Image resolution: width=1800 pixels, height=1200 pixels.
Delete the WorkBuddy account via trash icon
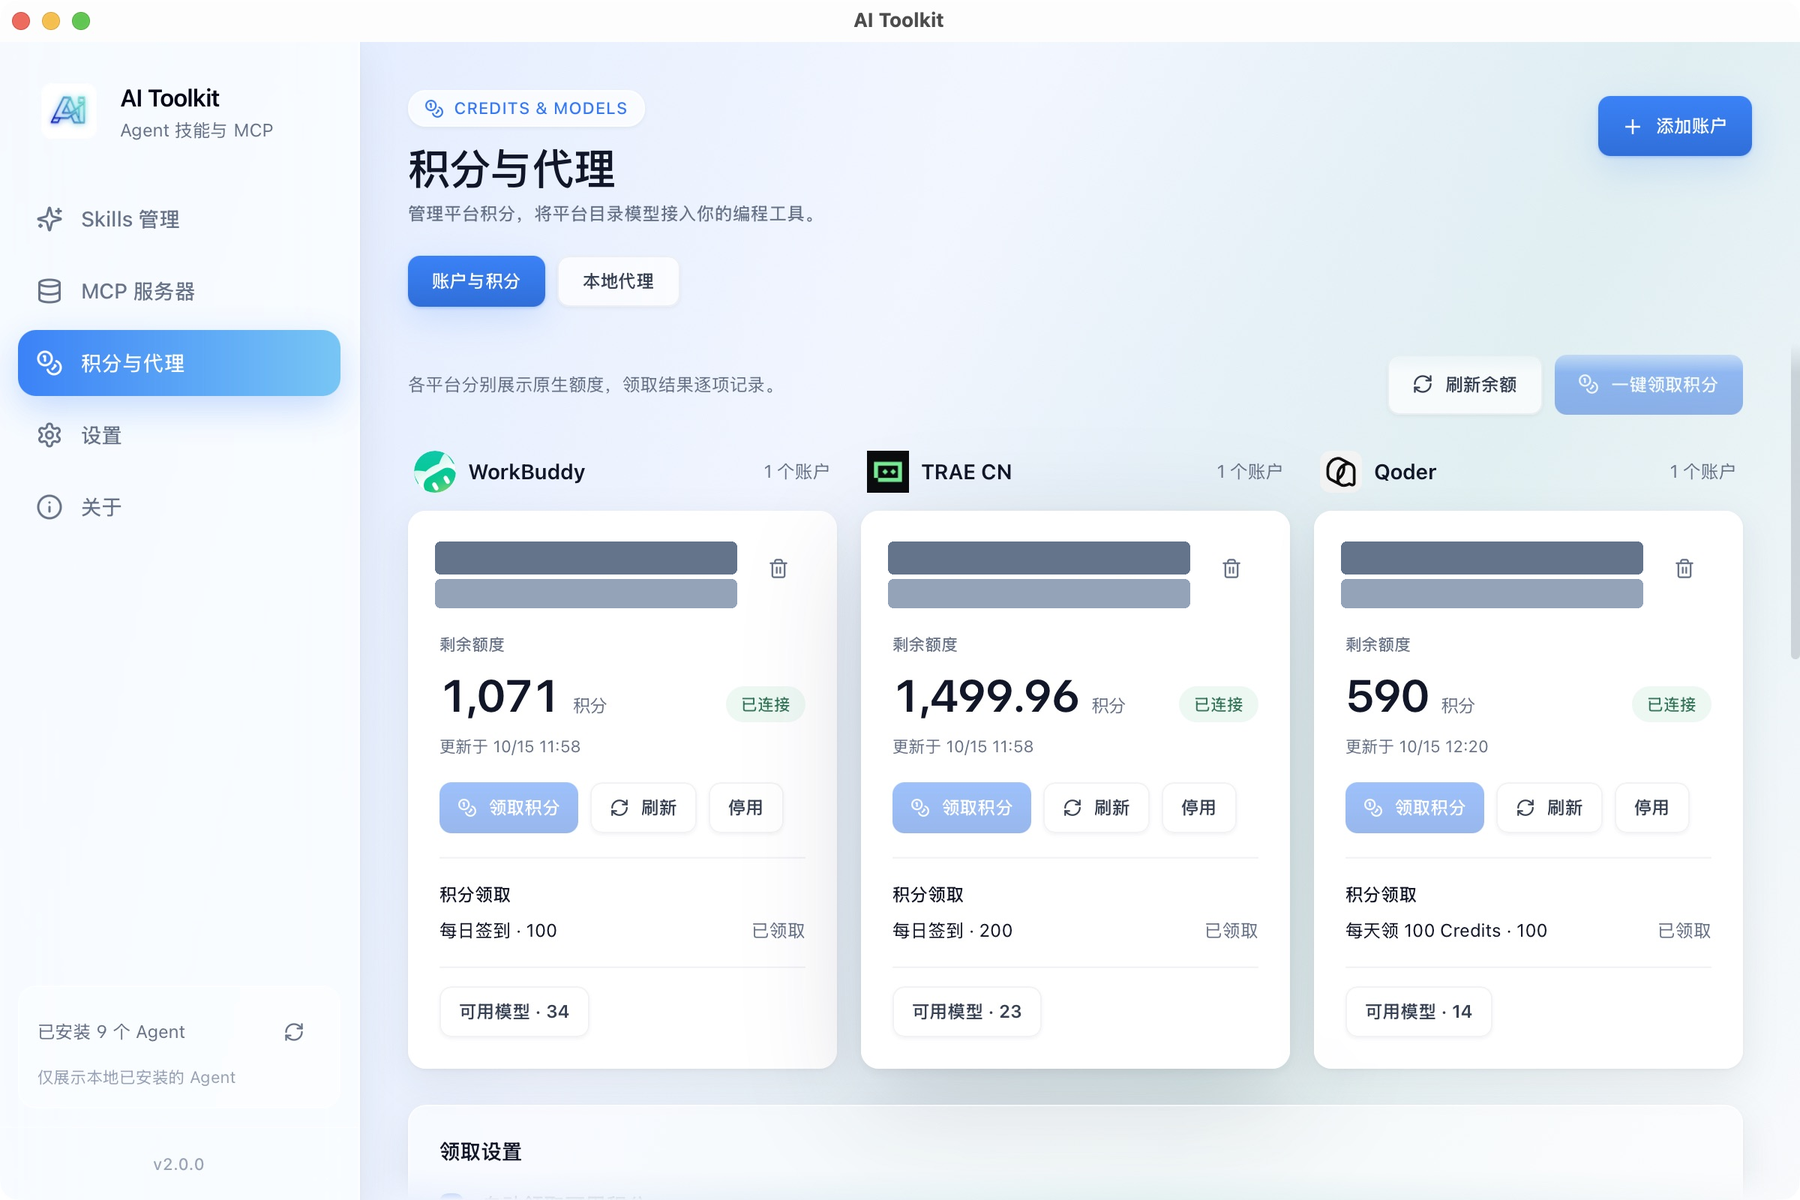(x=778, y=569)
